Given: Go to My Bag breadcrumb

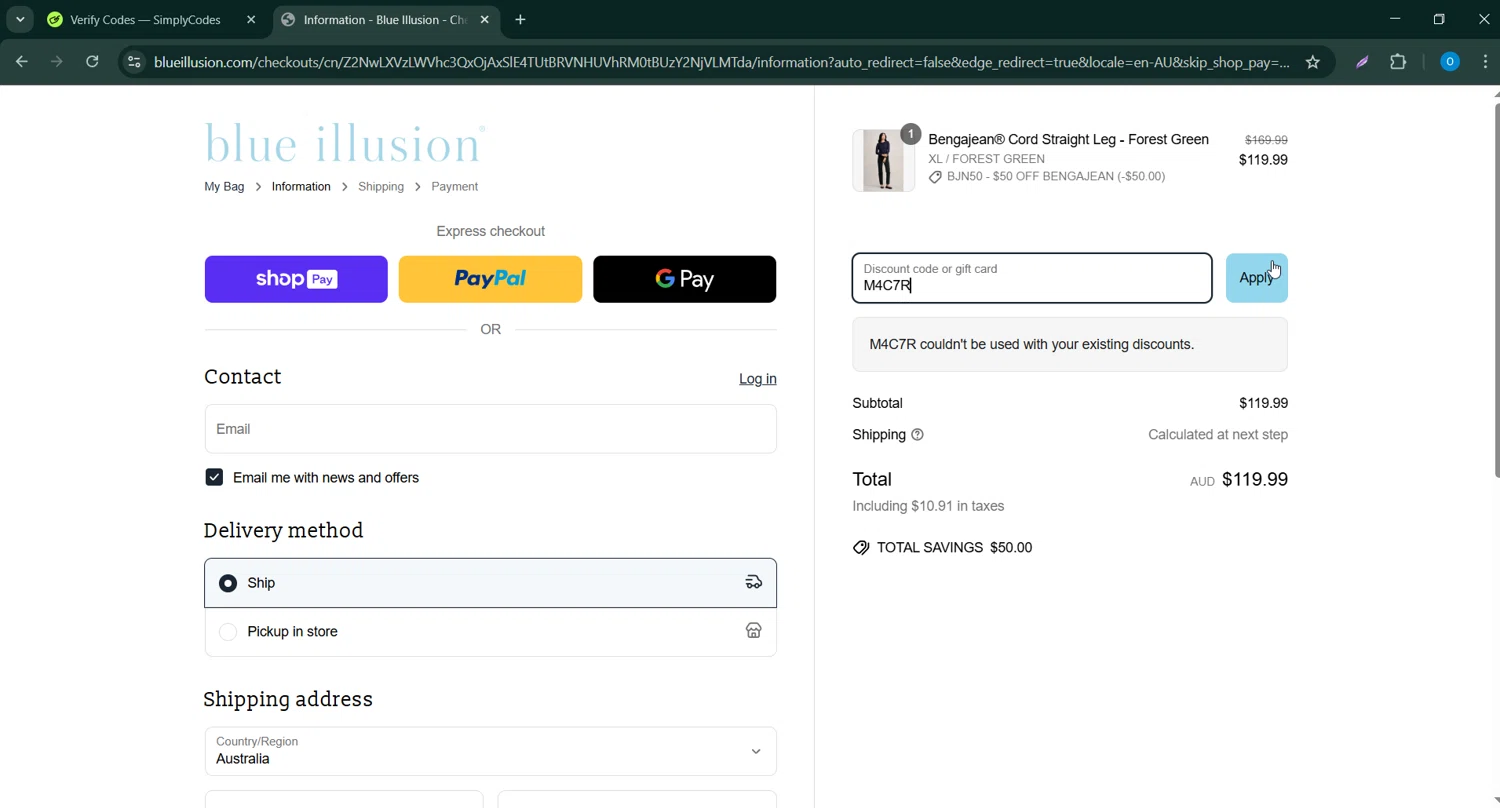Looking at the screenshot, I should coord(224,187).
